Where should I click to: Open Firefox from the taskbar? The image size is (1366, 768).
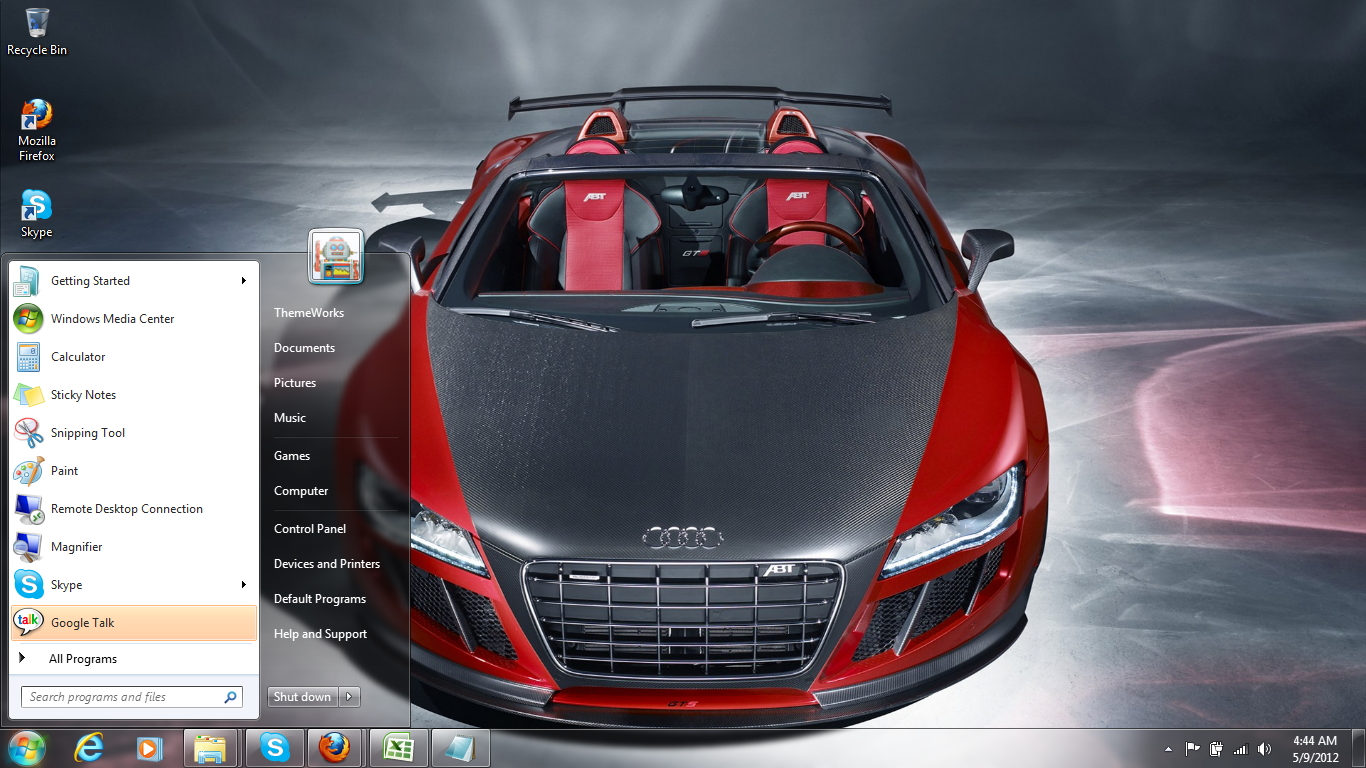click(x=335, y=748)
